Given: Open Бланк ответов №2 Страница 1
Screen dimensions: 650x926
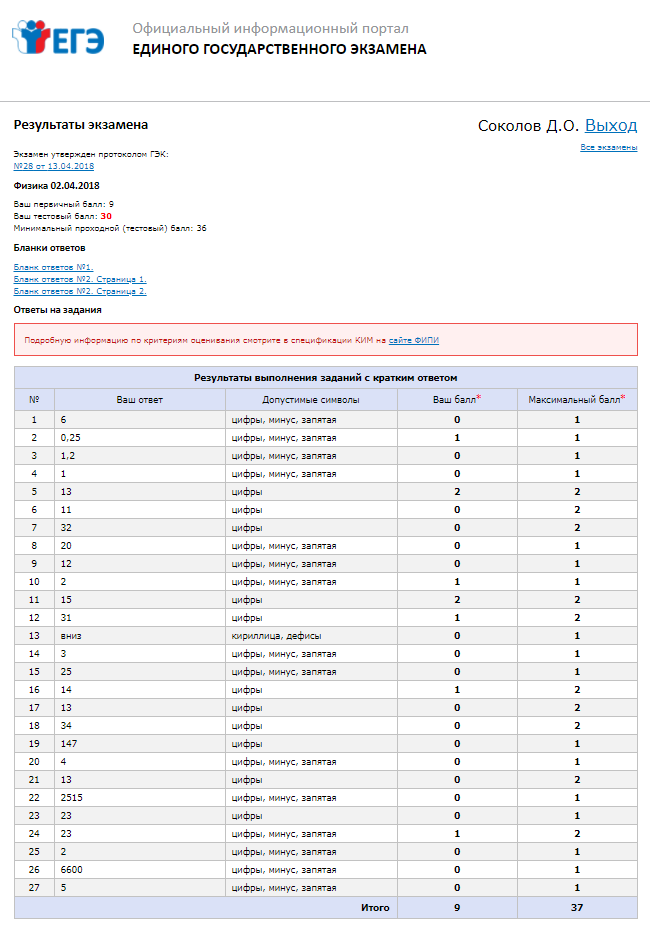Looking at the screenshot, I should 80,279.
